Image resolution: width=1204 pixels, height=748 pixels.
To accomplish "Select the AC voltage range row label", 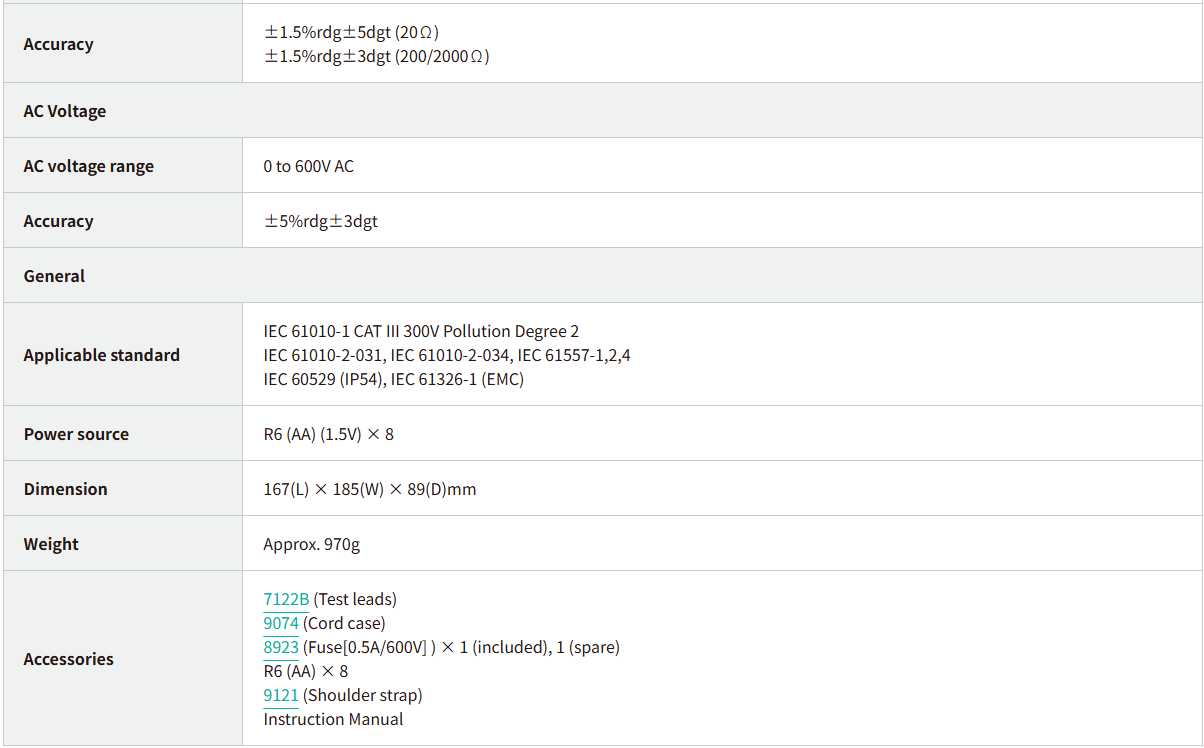I will pos(89,166).
